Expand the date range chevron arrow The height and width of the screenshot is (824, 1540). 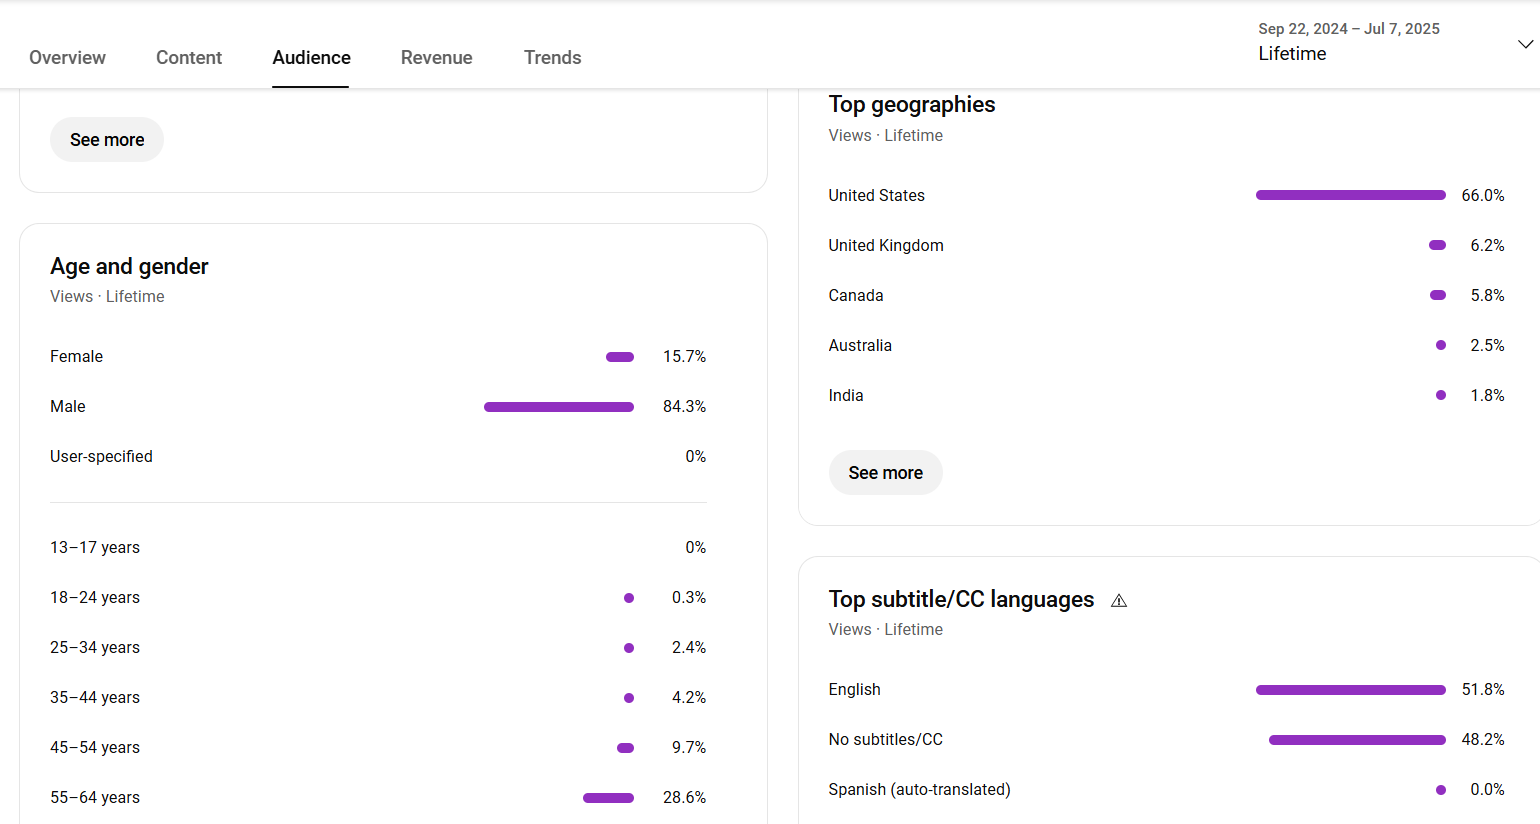(1525, 44)
